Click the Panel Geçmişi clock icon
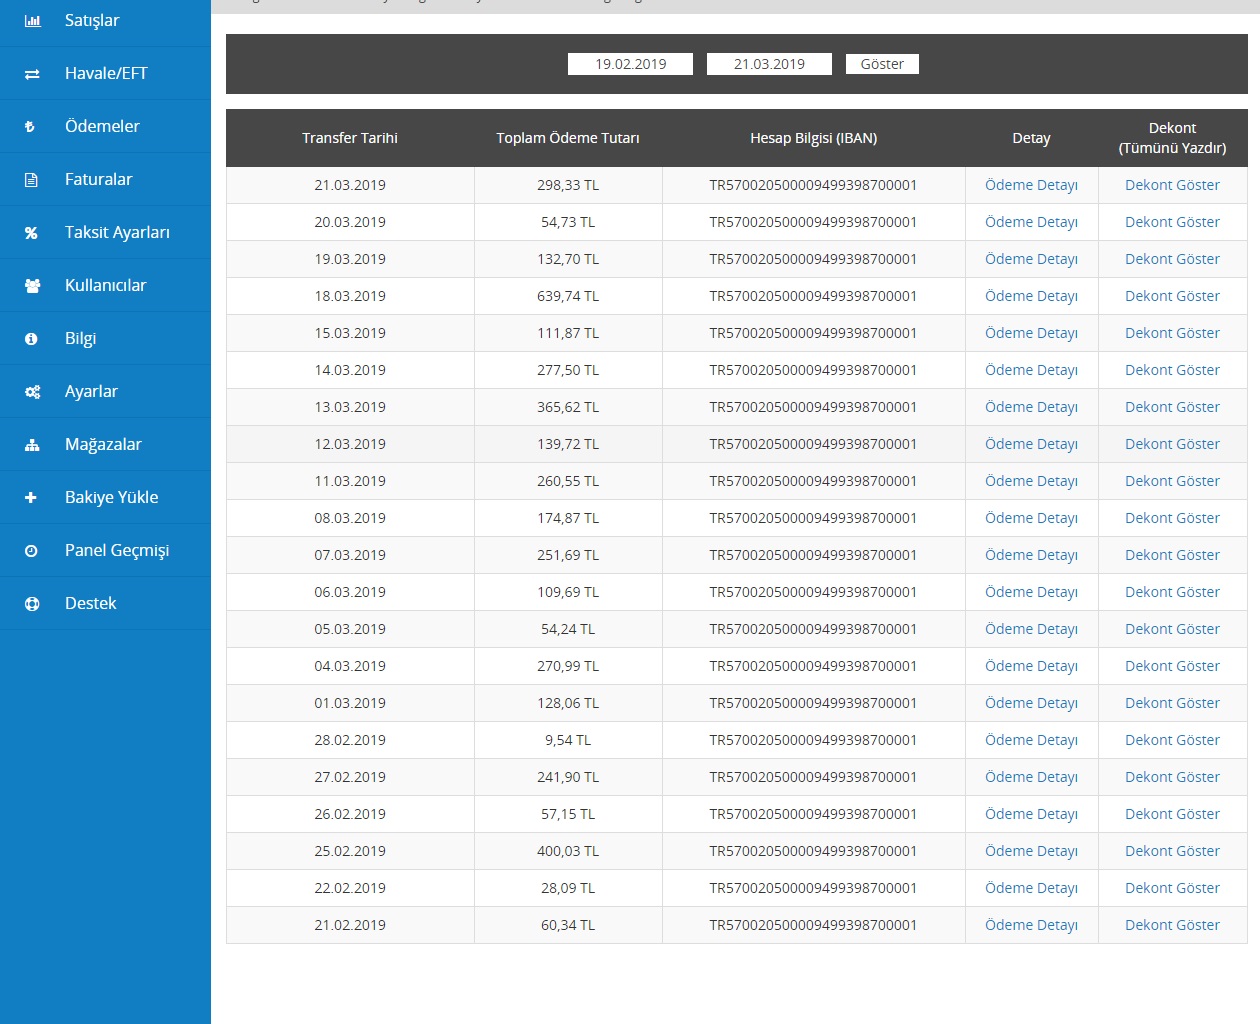The height and width of the screenshot is (1024, 1260). (x=31, y=551)
